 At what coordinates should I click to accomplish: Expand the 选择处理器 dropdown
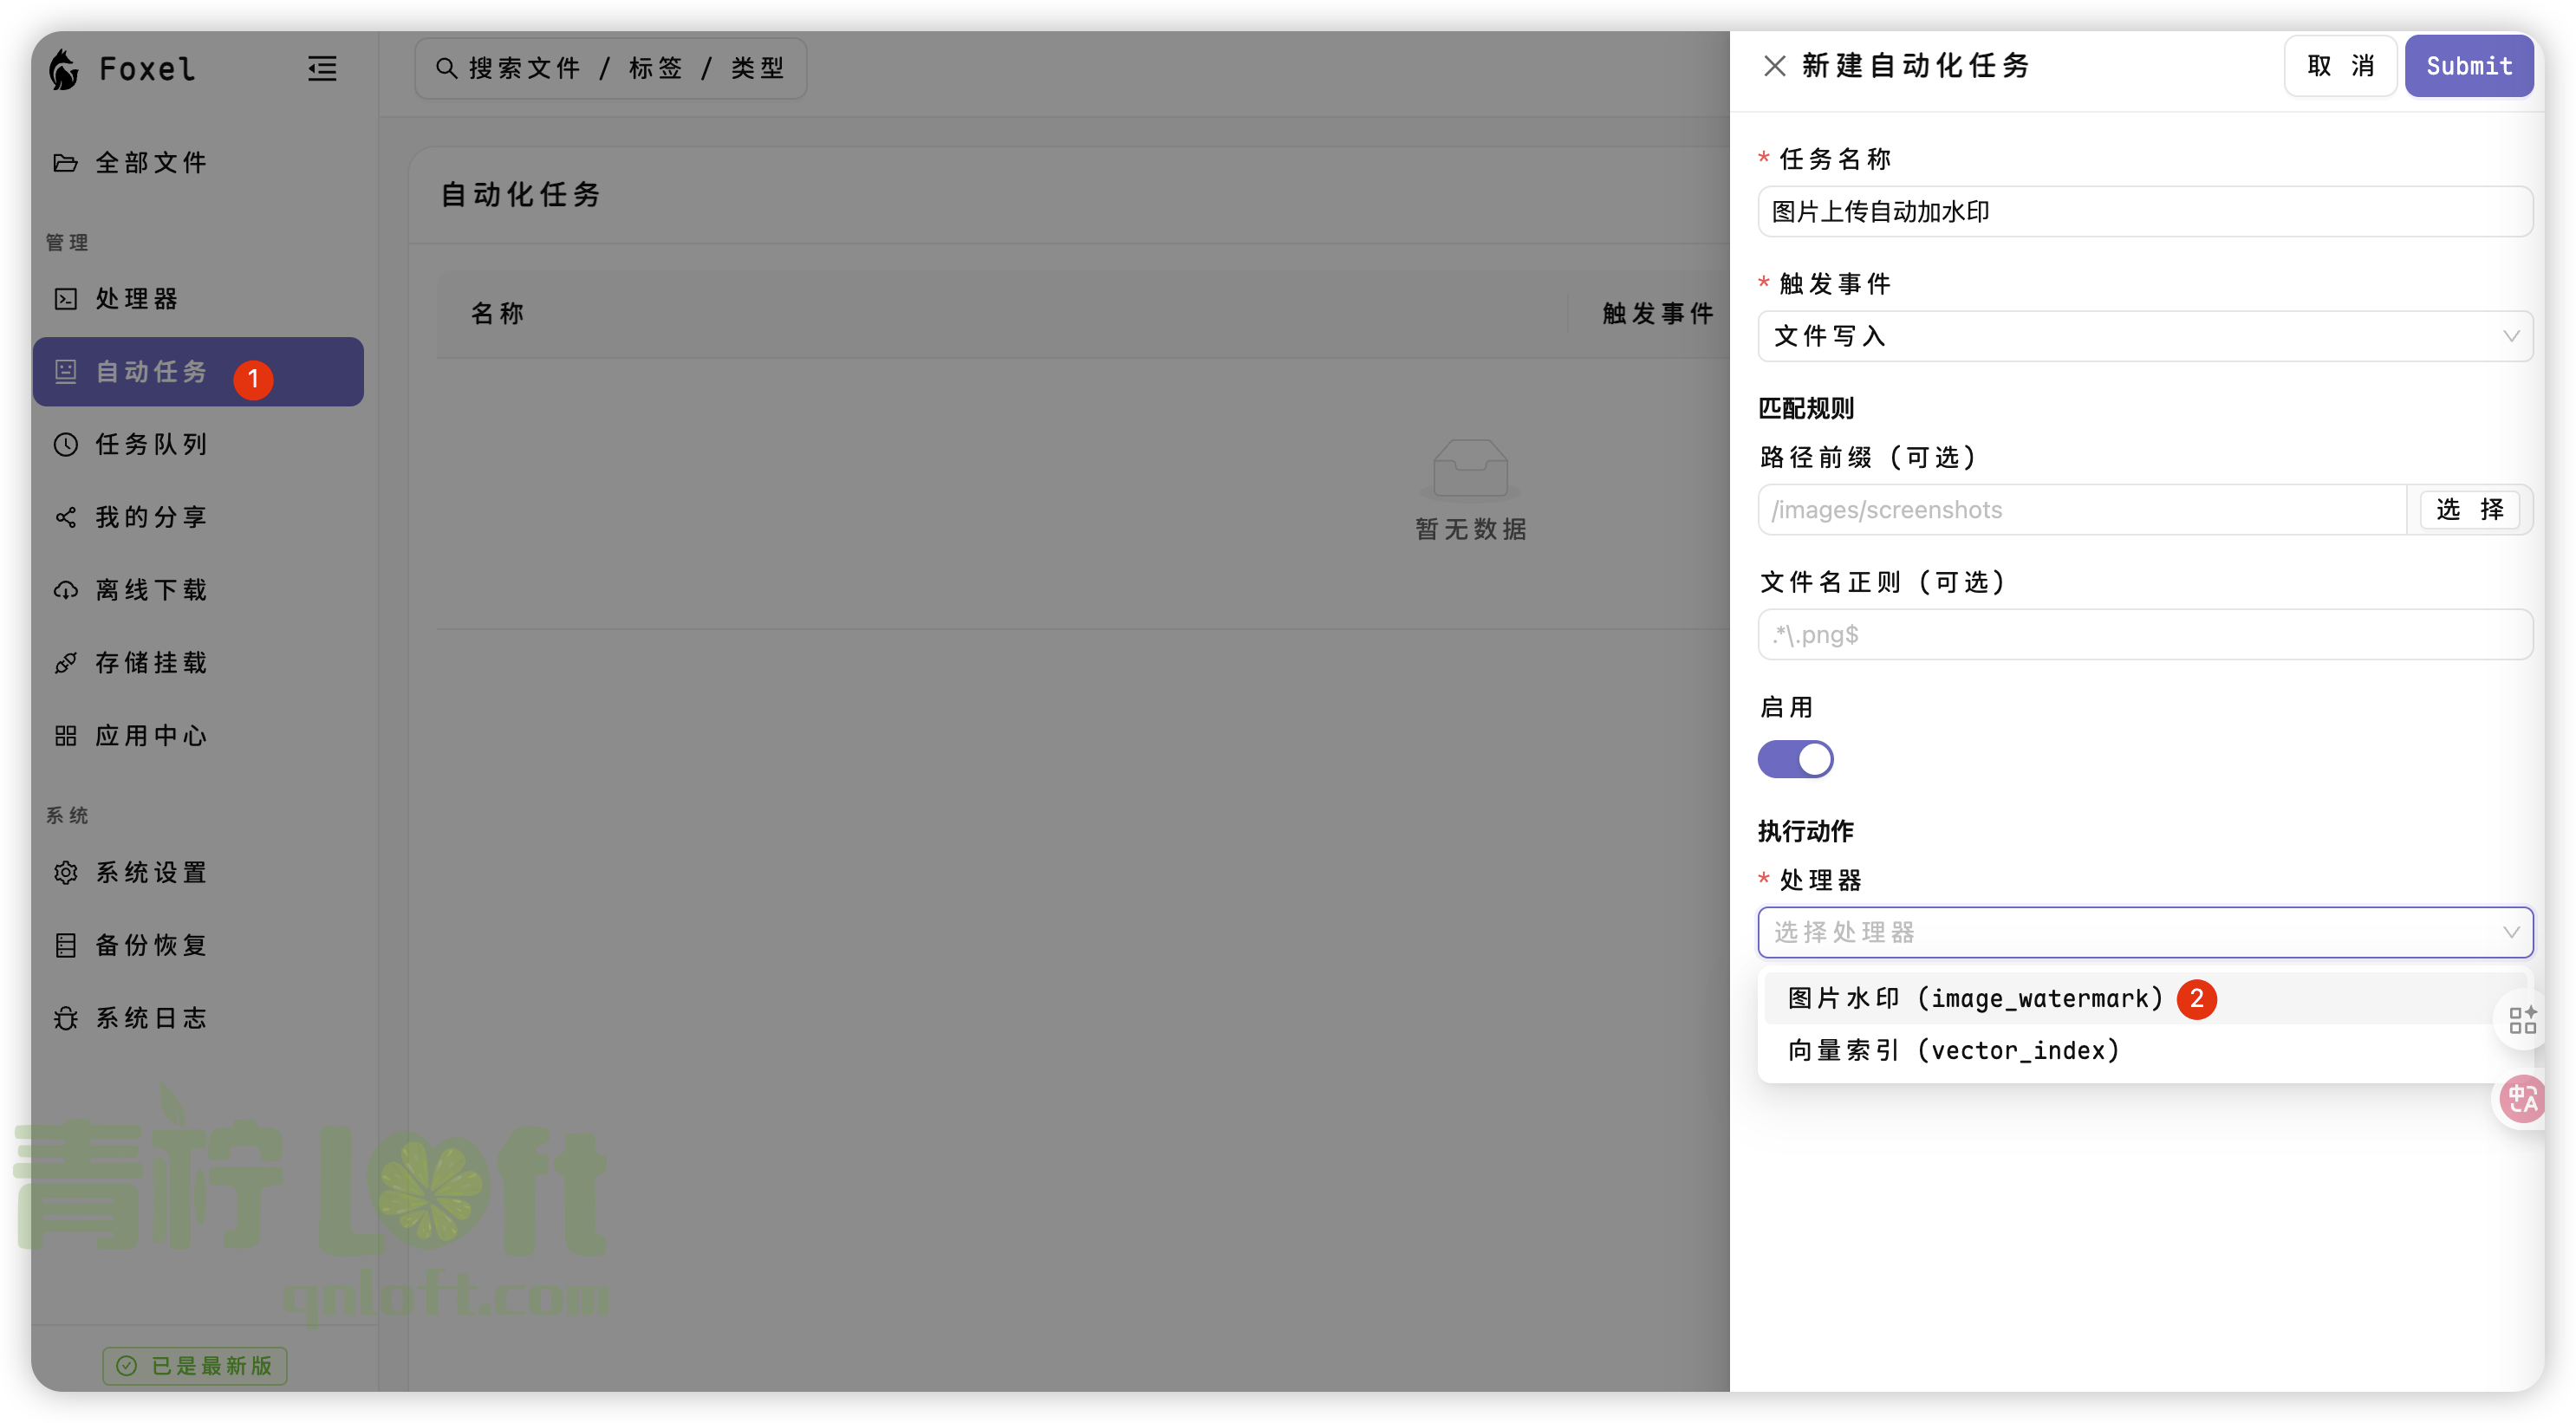click(x=2144, y=932)
